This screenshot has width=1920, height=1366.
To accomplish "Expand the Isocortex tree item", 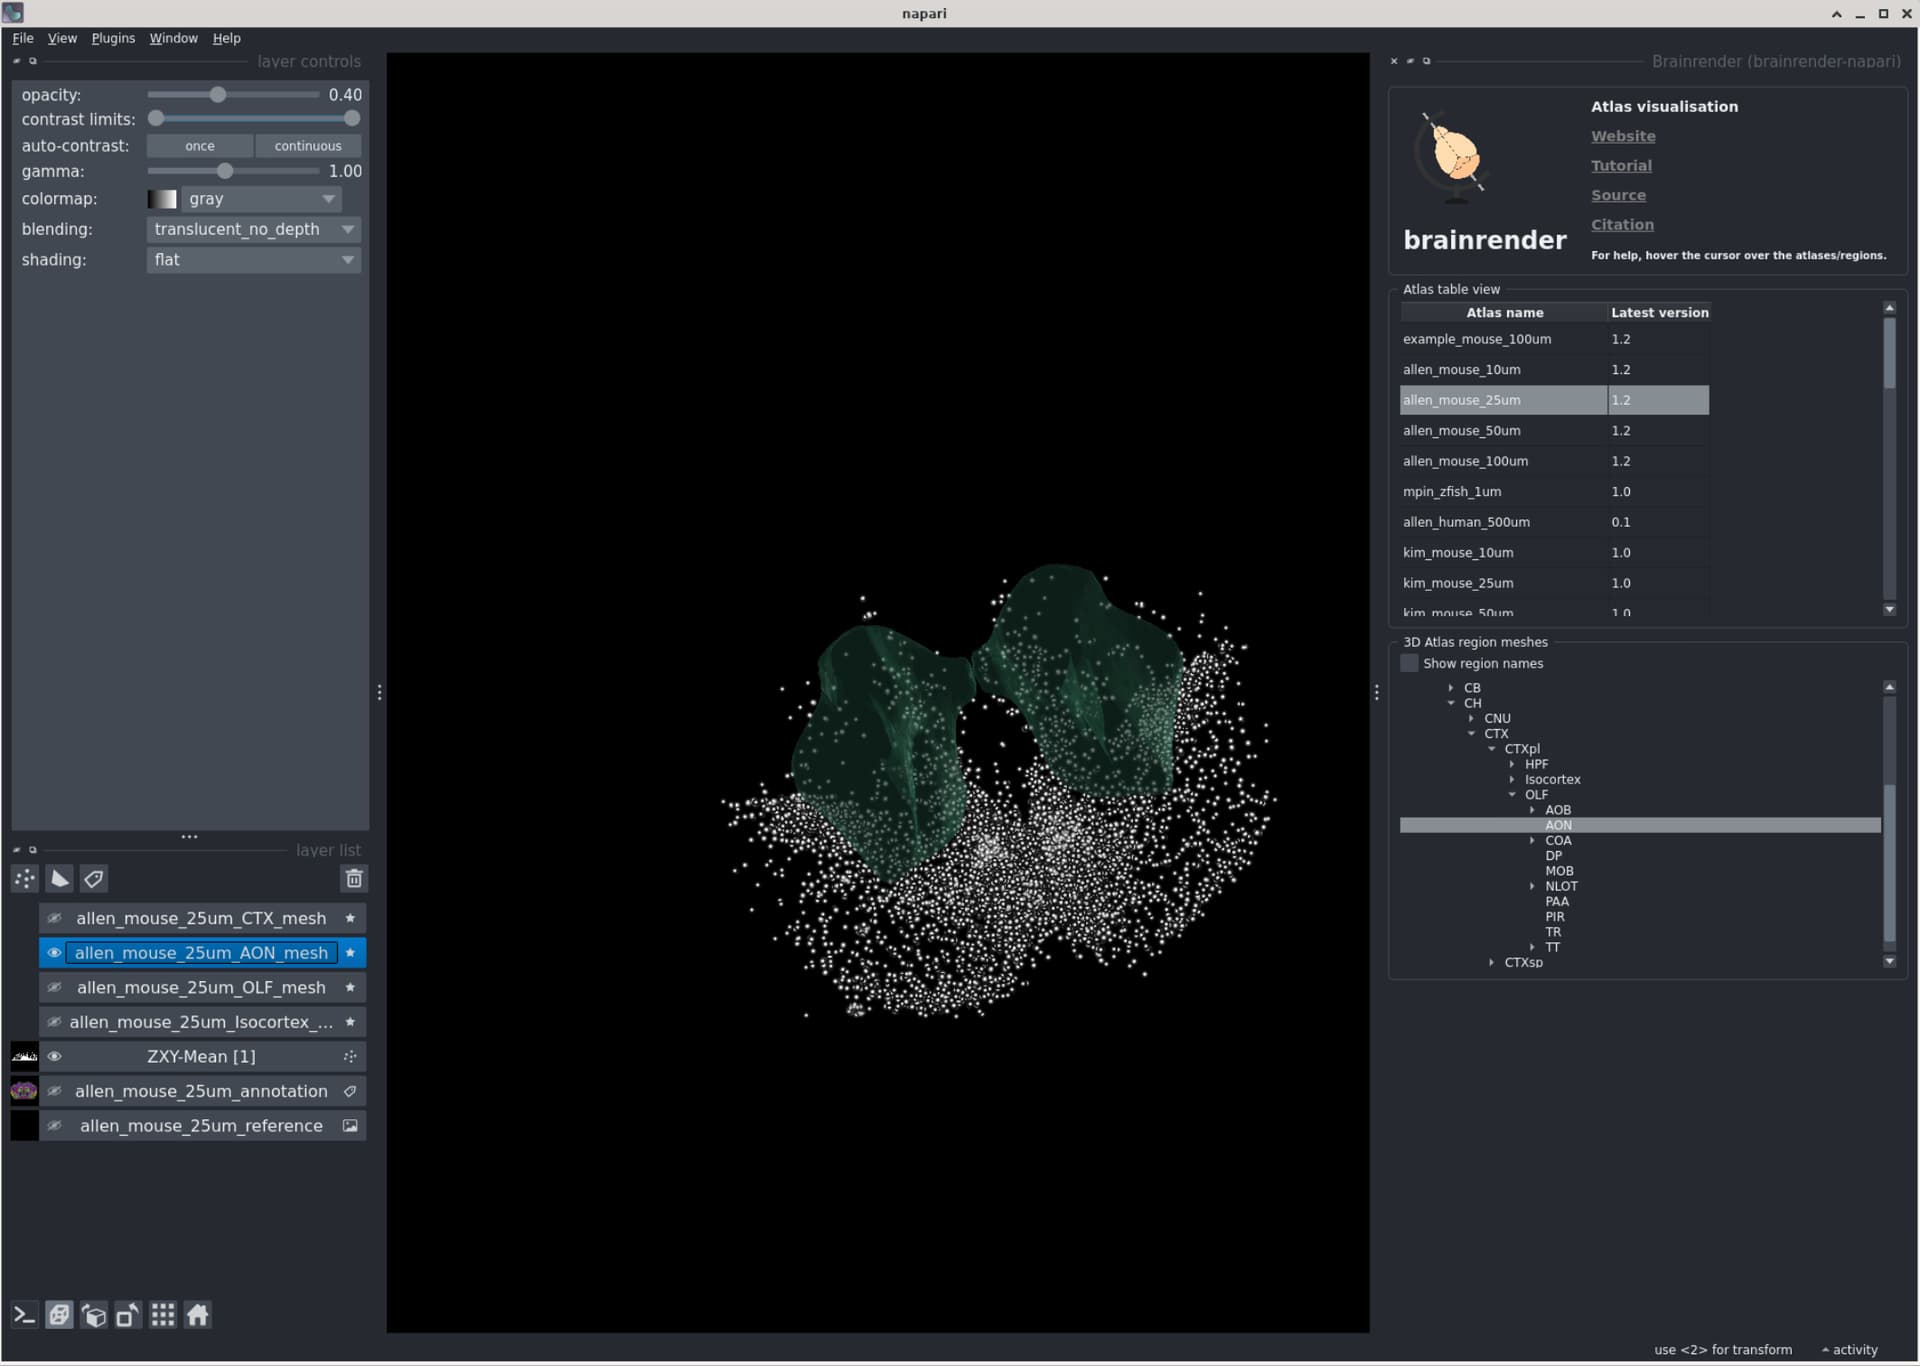I will (x=1510, y=779).
